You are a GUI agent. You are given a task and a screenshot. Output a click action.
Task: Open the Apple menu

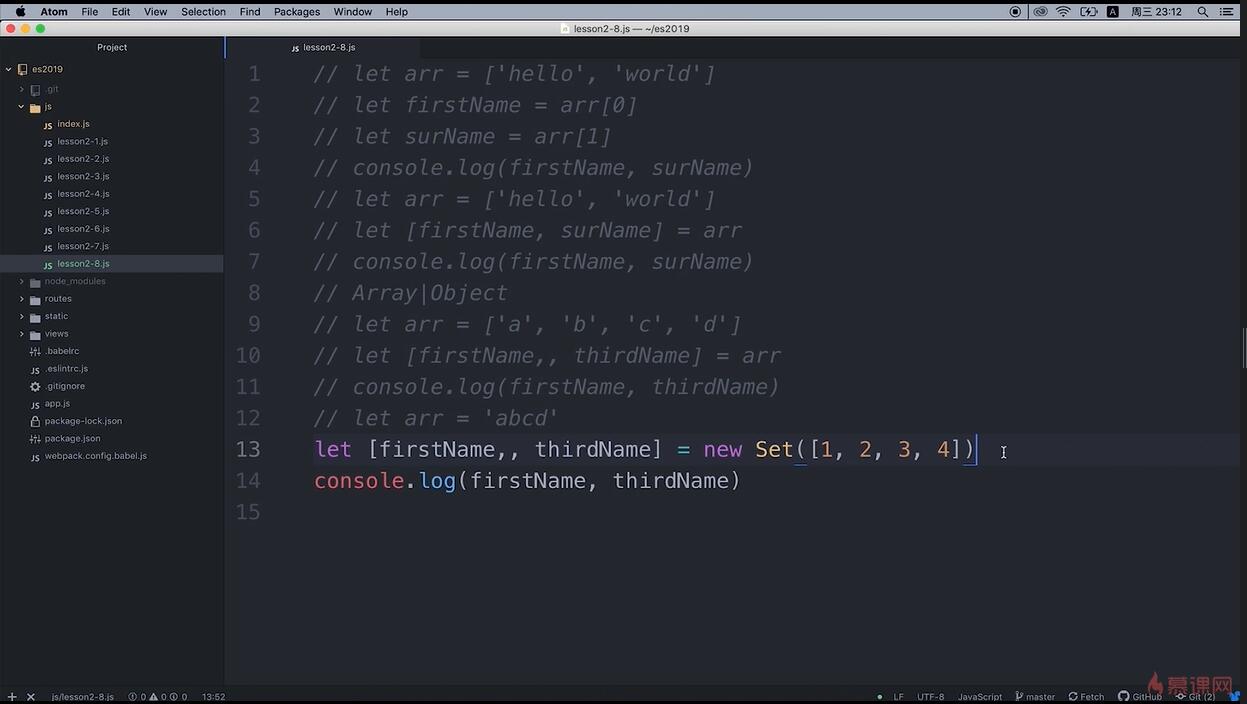(x=20, y=11)
